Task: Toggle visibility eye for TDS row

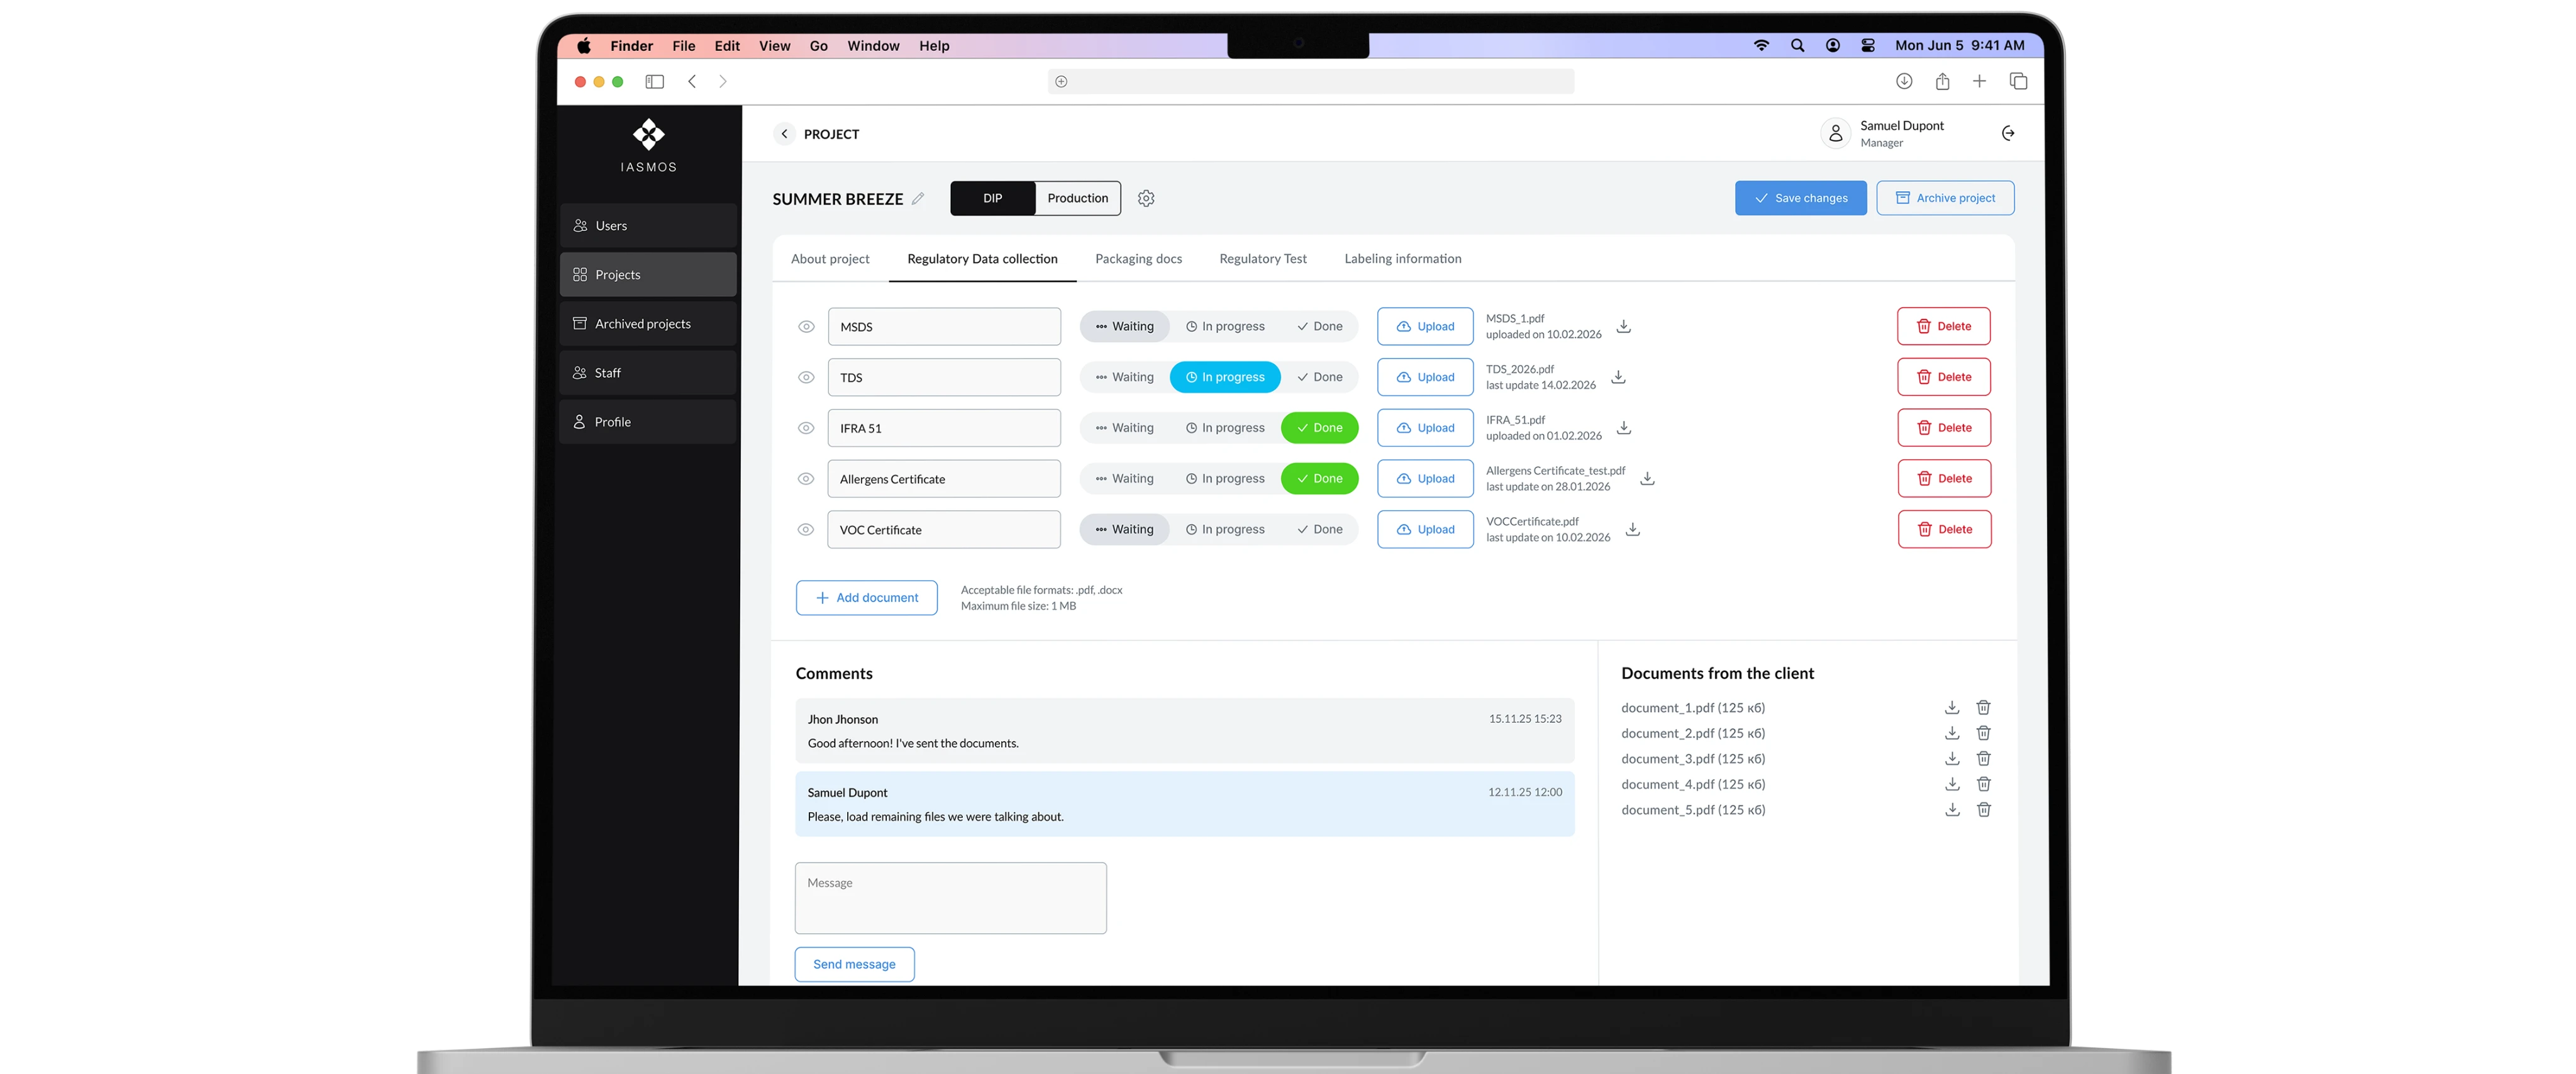Action: pos(806,377)
